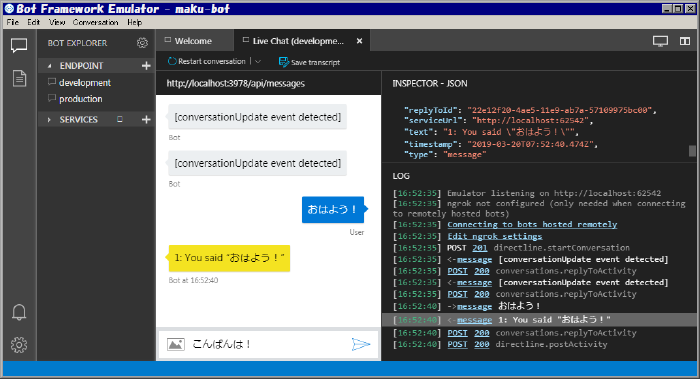
Task: Click the Inspector JSON scrollbar thumb
Action: tap(692, 151)
